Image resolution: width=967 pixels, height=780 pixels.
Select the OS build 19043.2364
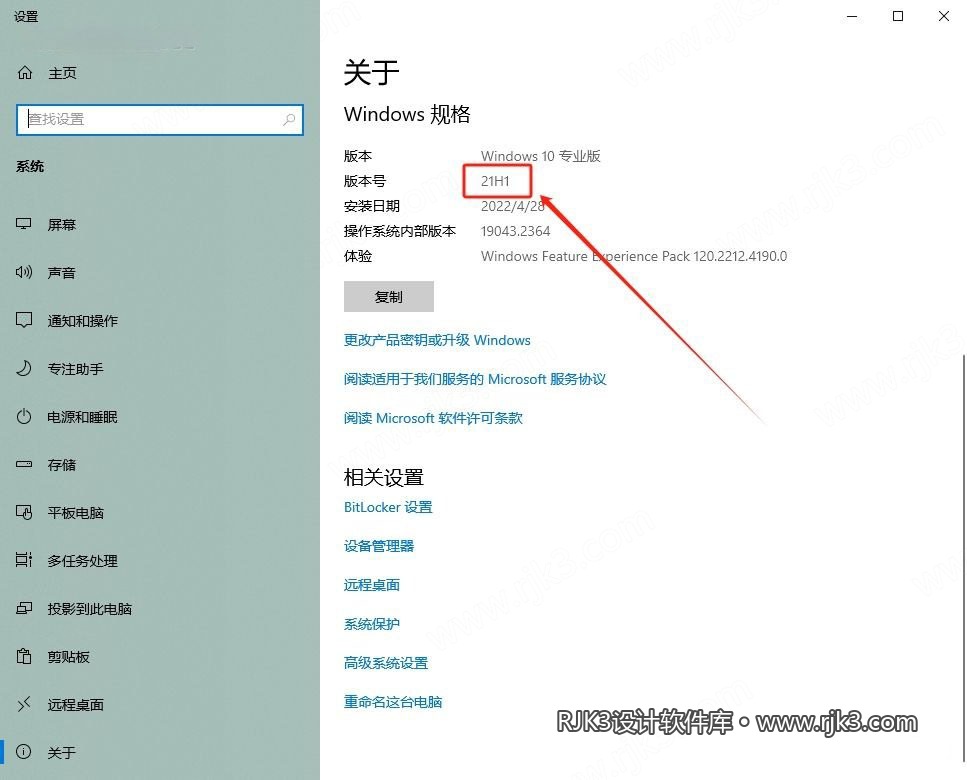click(516, 231)
